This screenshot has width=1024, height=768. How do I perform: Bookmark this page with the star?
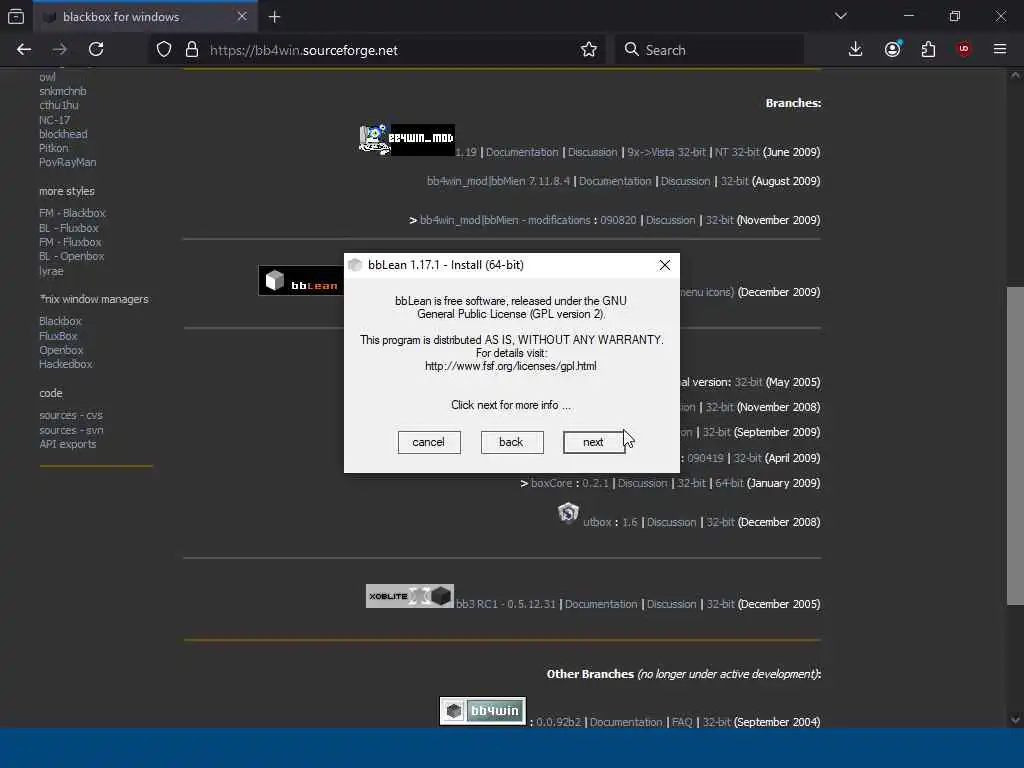click(x=588, y=50)
